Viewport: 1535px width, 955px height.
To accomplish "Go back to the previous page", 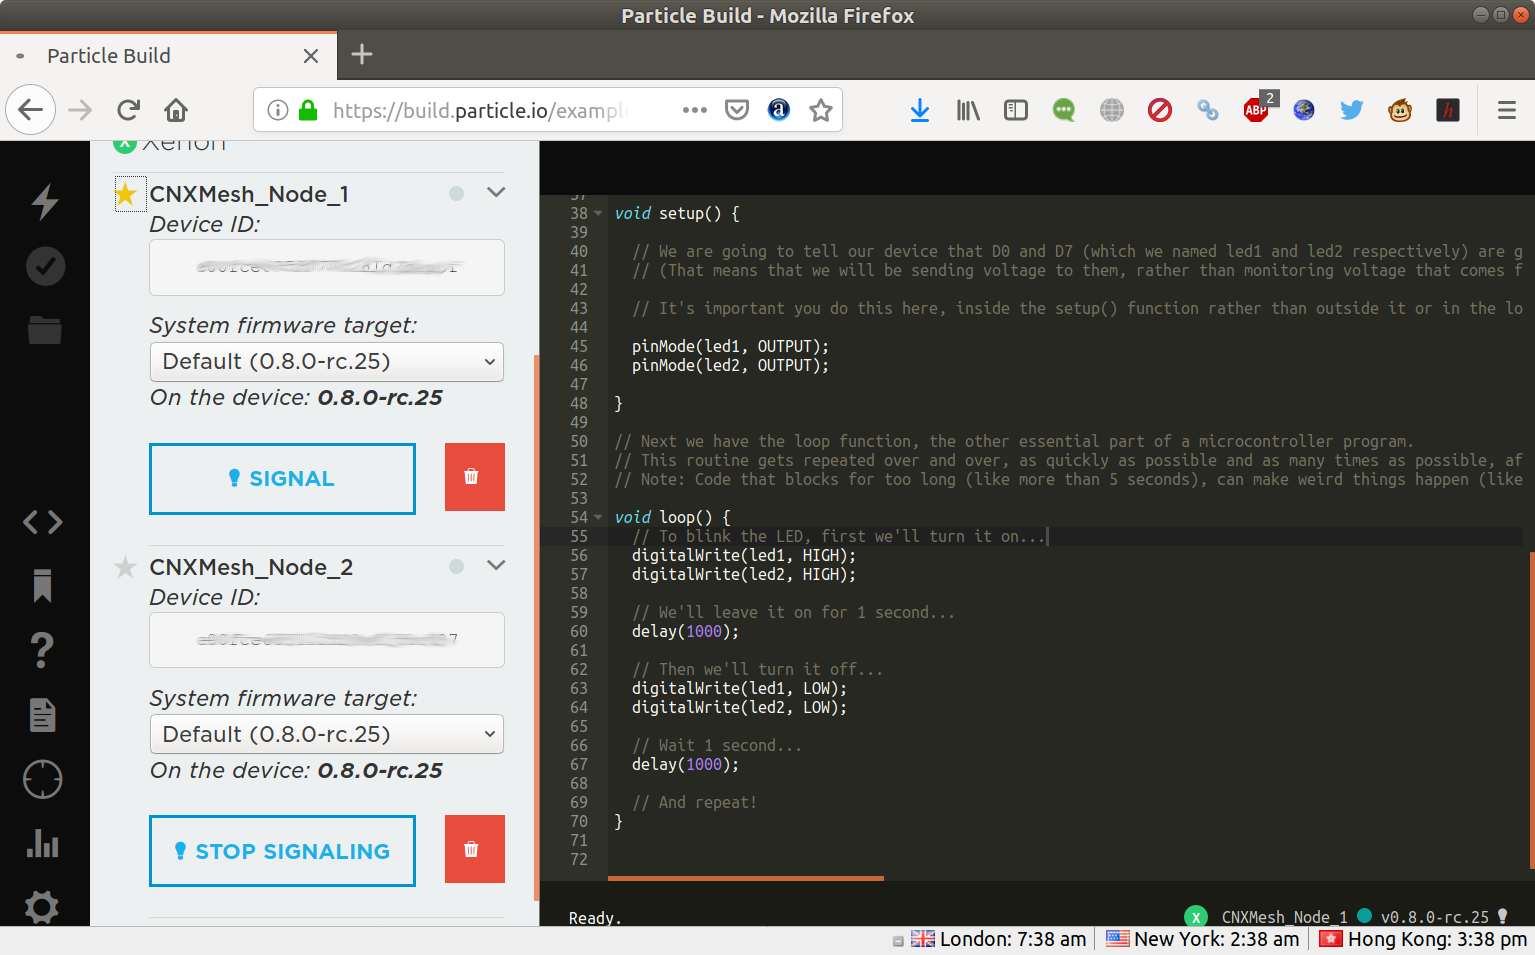I will pyautogui.click(x=31, y=110).
